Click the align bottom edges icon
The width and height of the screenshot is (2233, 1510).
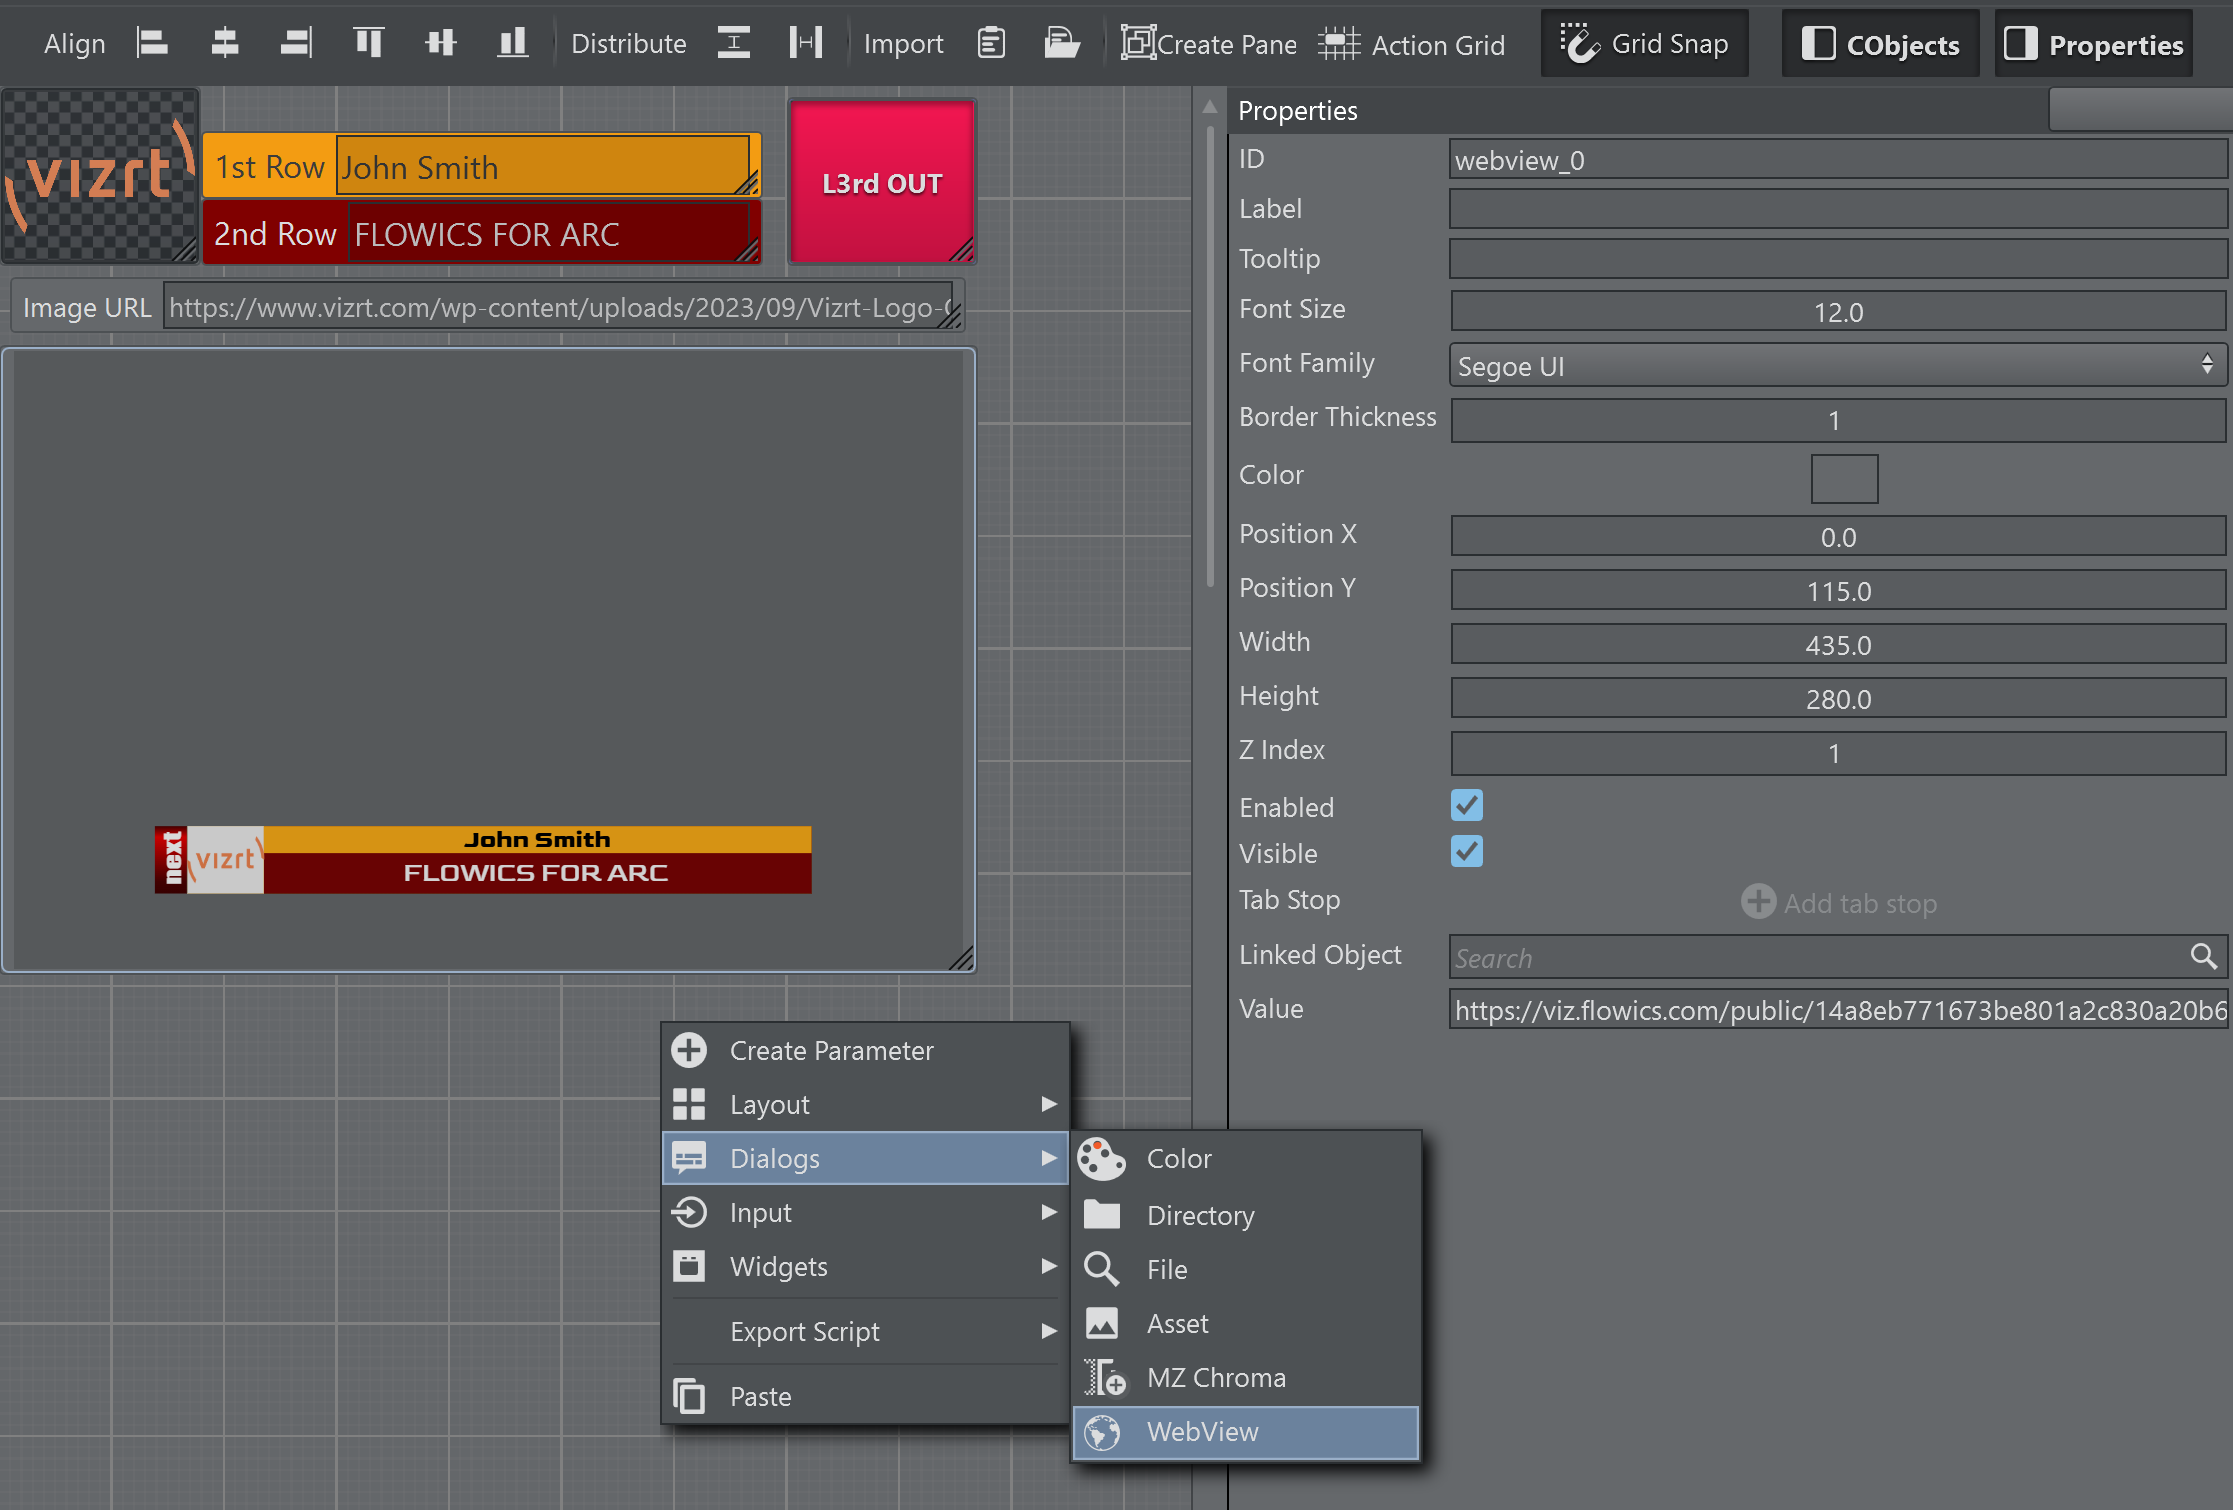pos(512,43)
